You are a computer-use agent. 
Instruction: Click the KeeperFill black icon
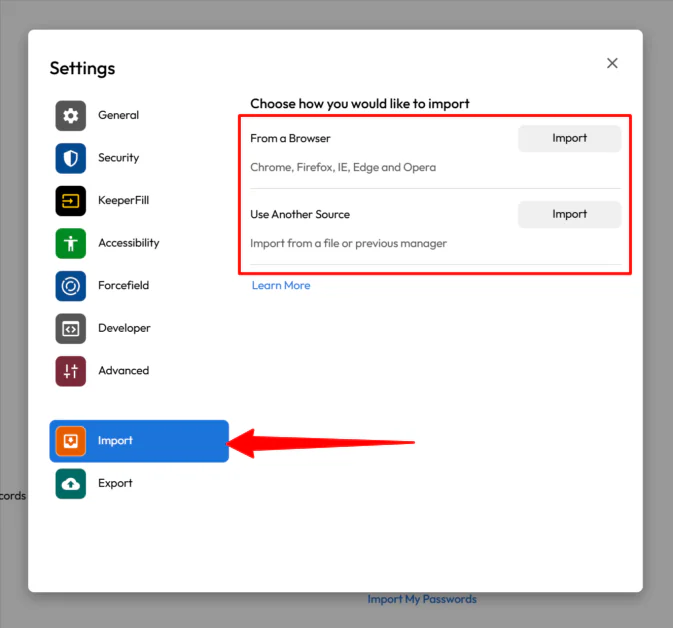pos(70,200)
